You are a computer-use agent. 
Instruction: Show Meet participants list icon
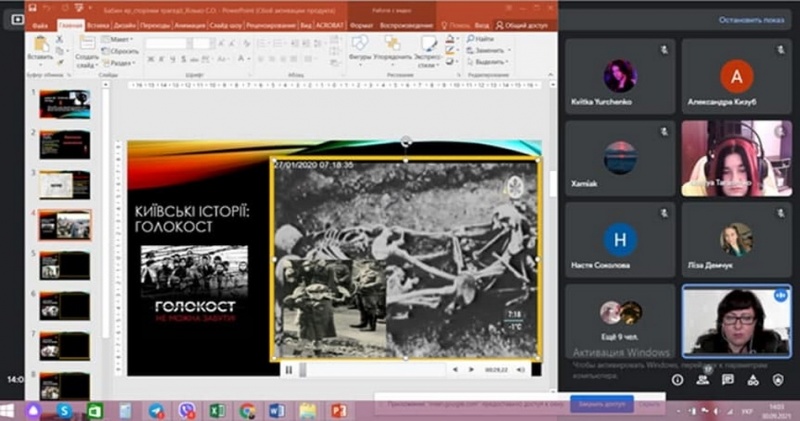(x=702, y=380)
